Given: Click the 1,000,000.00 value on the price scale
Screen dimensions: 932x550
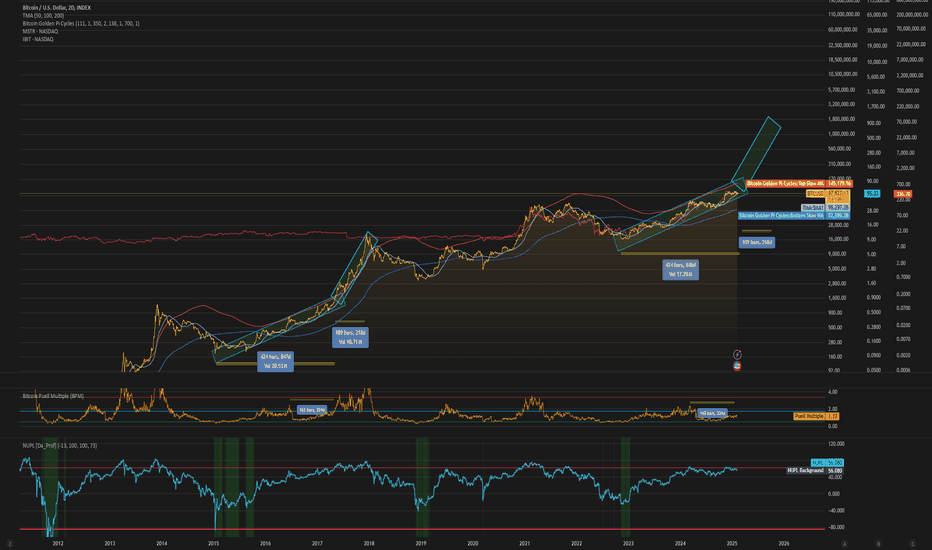Looking at the screenshot, I should click(842, 134).
